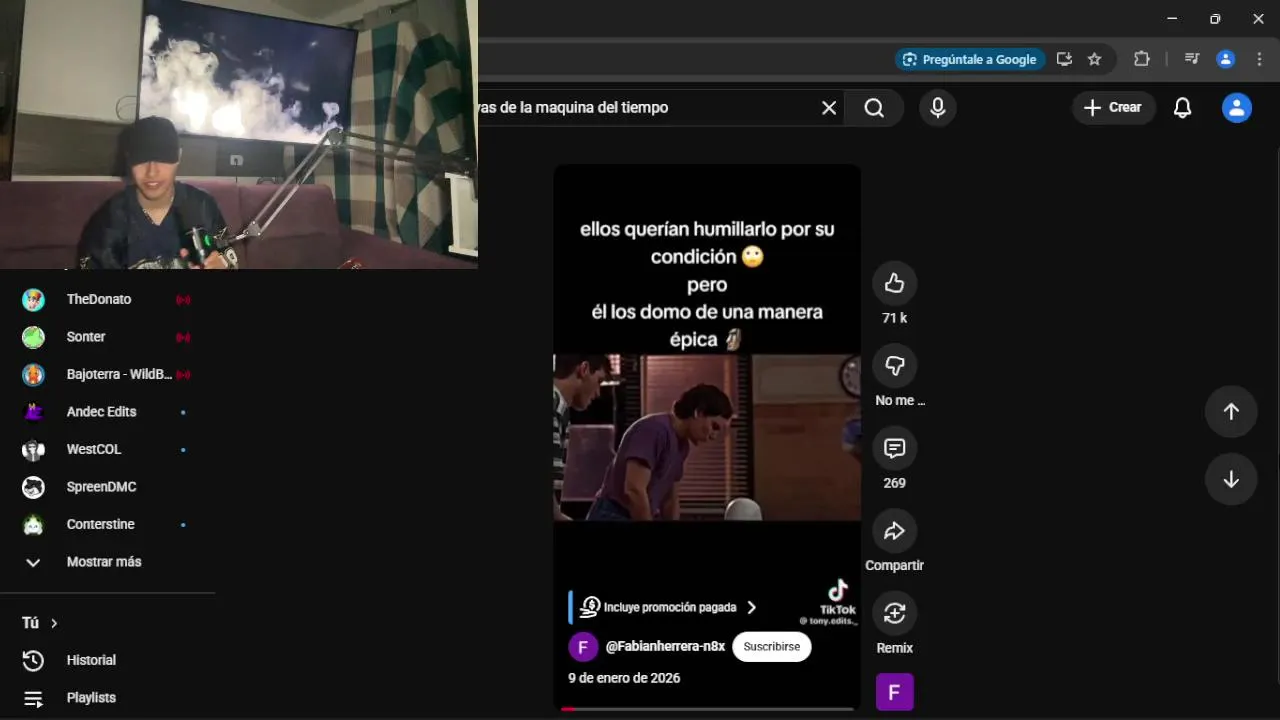The width and height of the screenshot is (1280, 720).
Task: Click Pregúntale a Google in address bar
Action: (x=970, y=59)
